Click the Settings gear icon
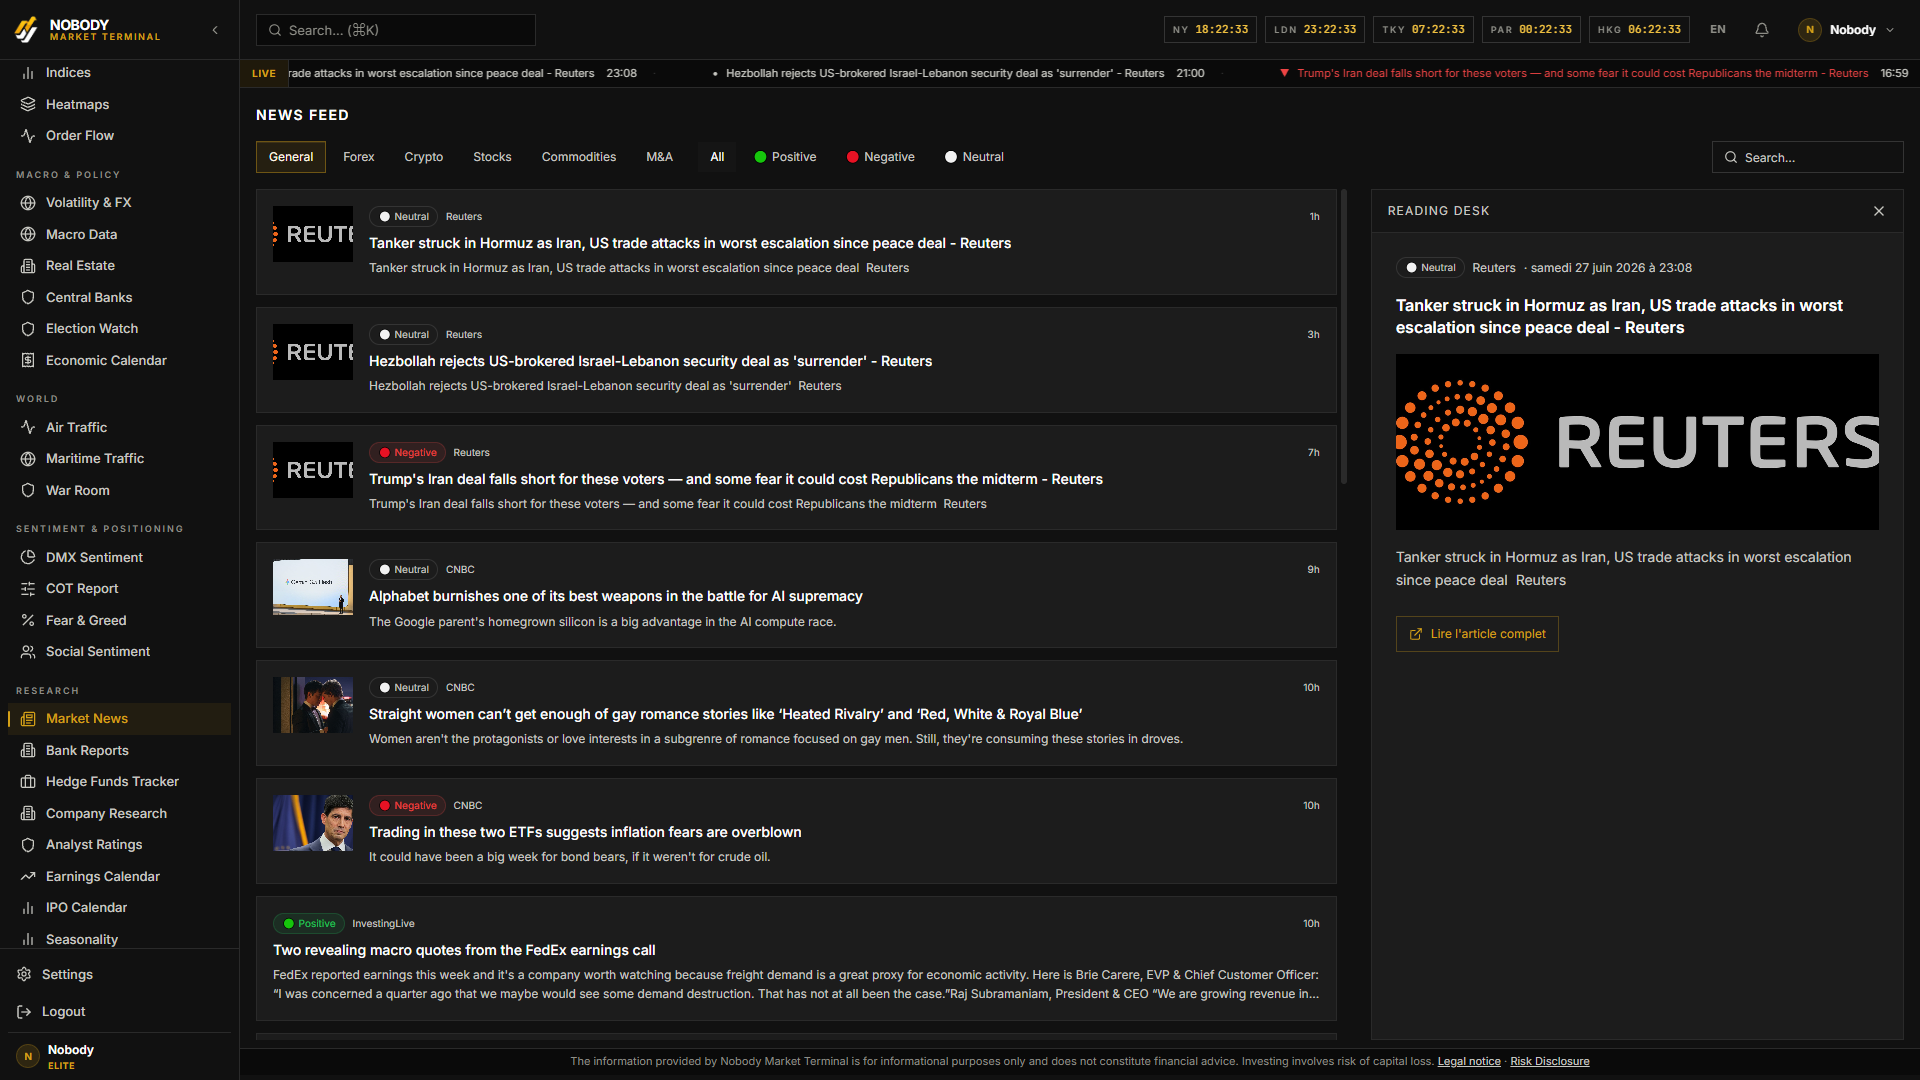This screenshot has height=1080, width=1920. tap(24, 974)
